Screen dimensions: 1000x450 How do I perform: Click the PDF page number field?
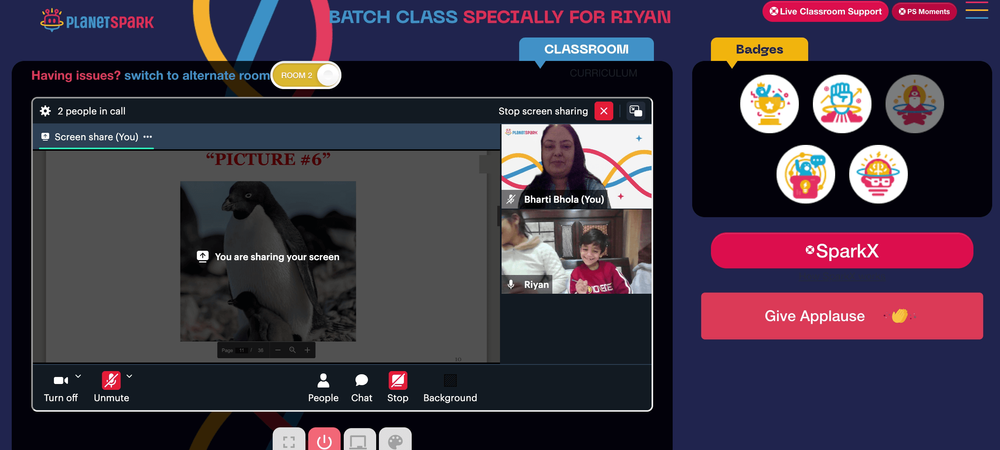[242, 350]
